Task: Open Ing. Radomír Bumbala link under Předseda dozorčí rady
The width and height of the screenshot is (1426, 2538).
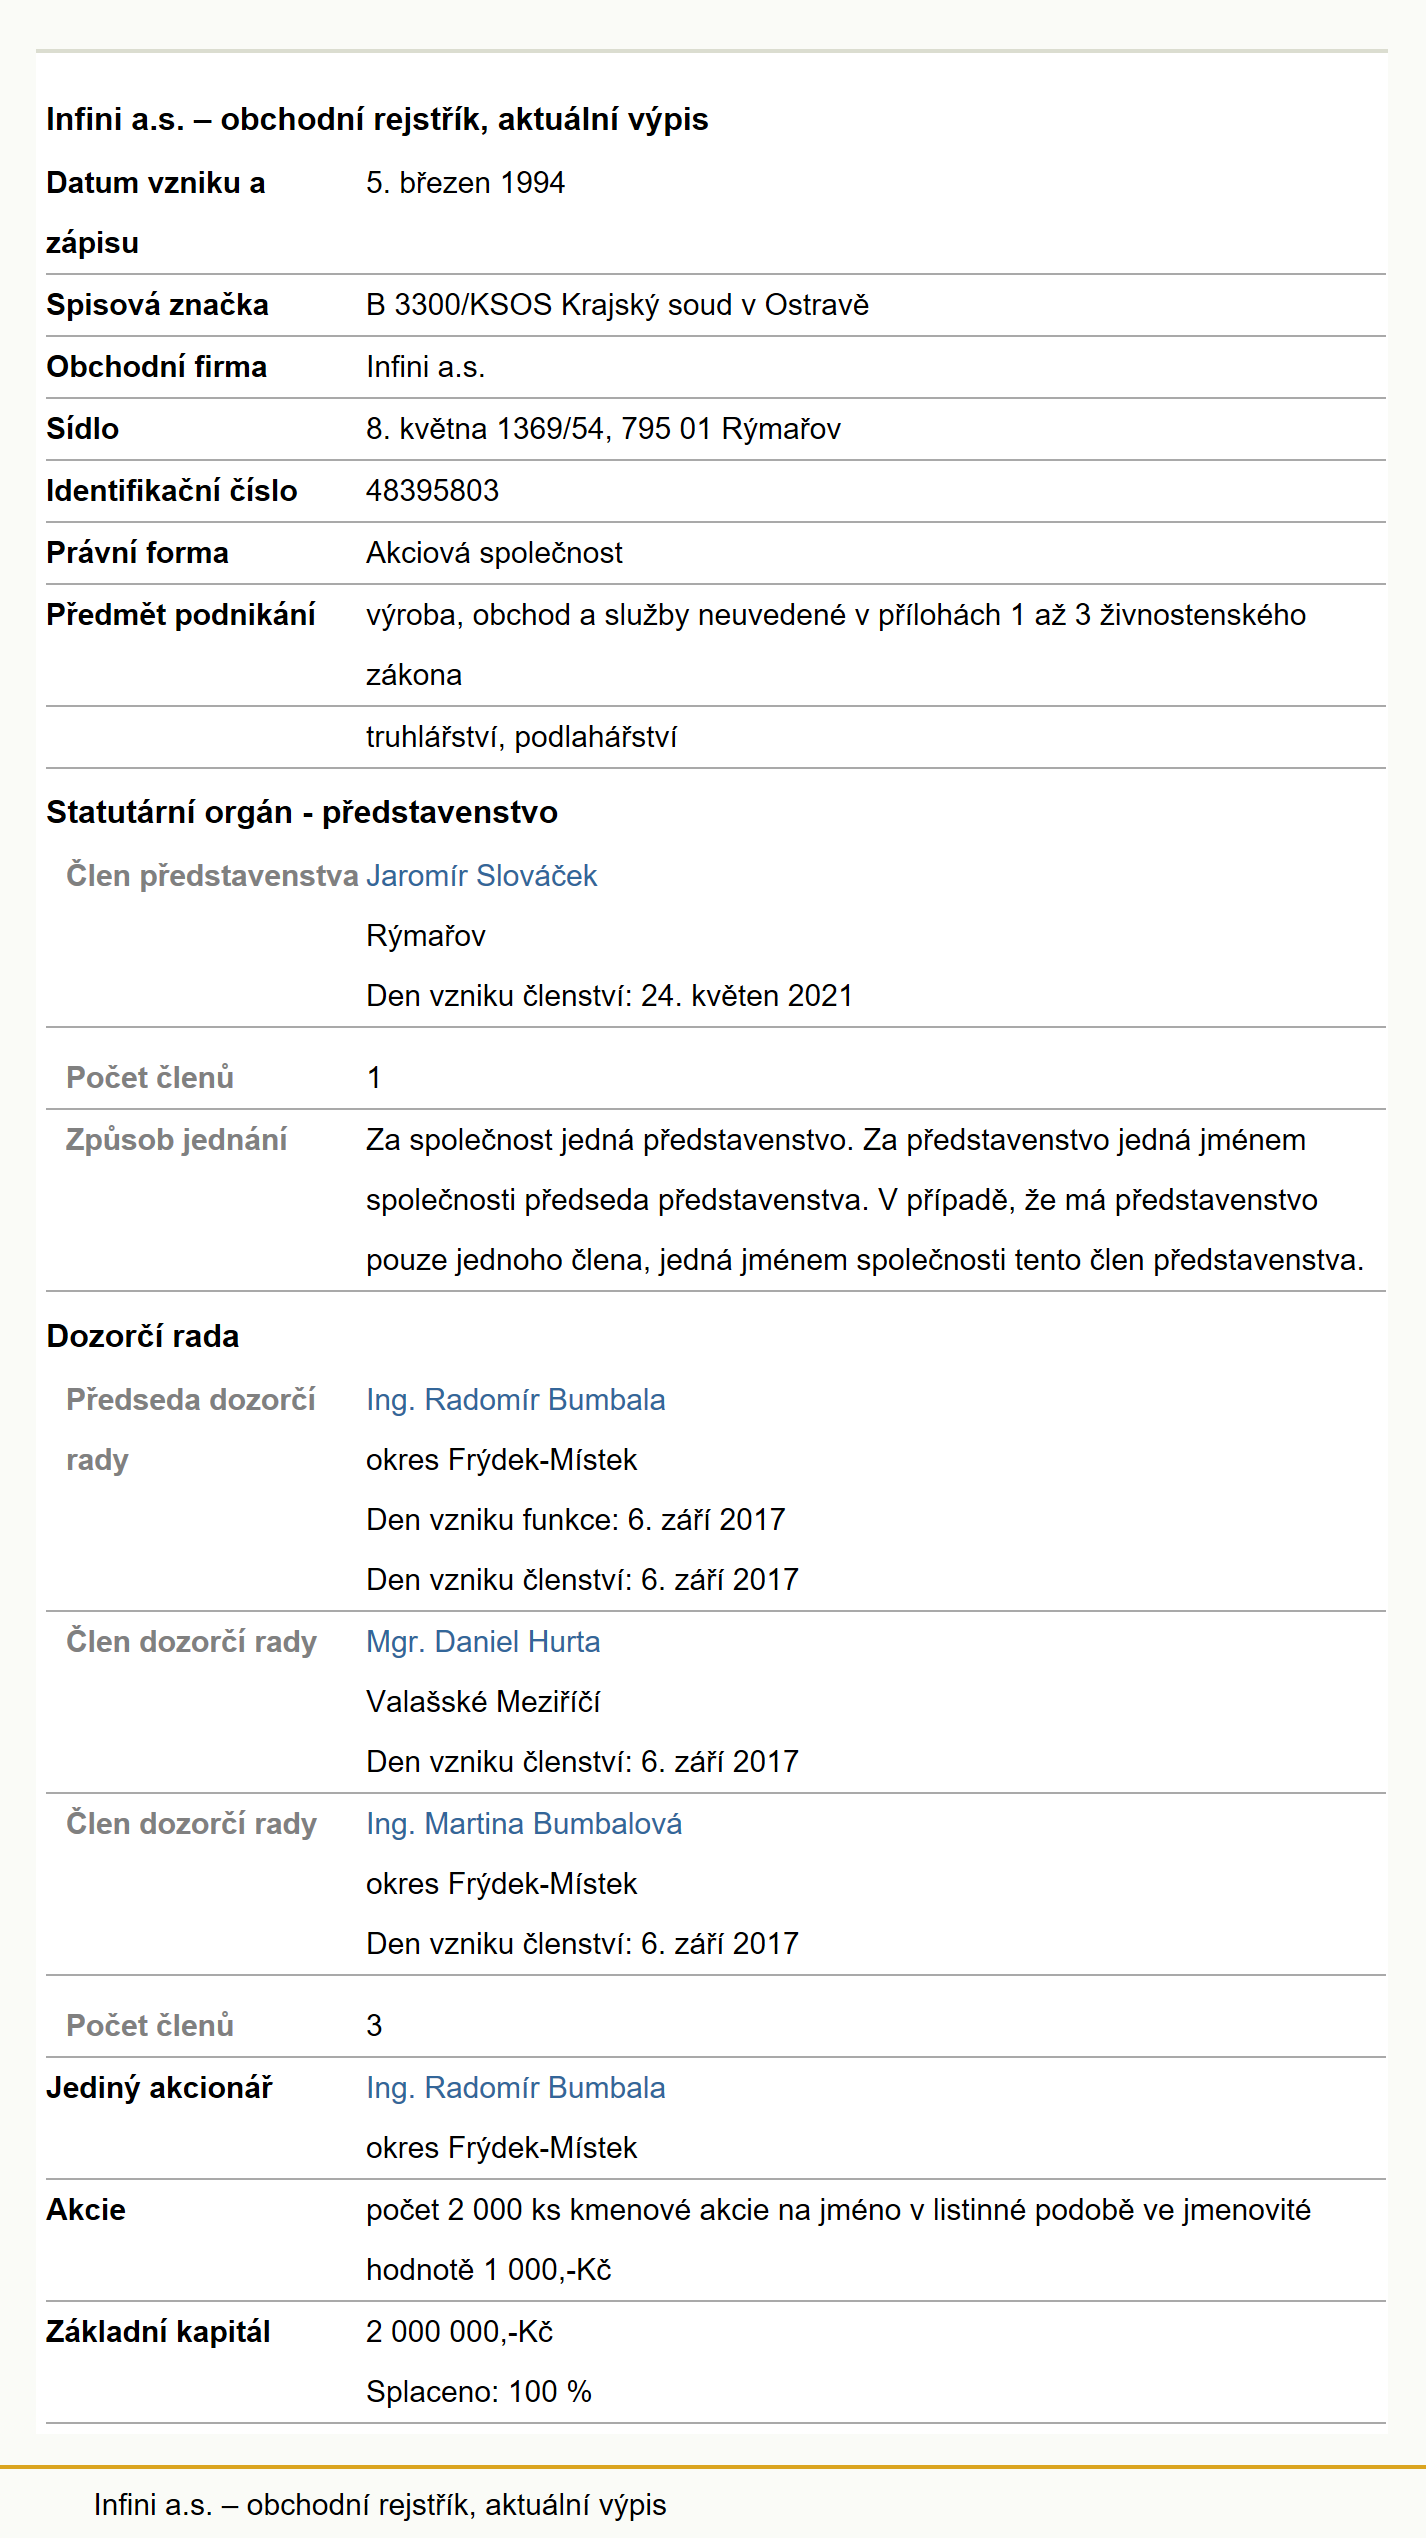Action: (x=515, y=1400)
